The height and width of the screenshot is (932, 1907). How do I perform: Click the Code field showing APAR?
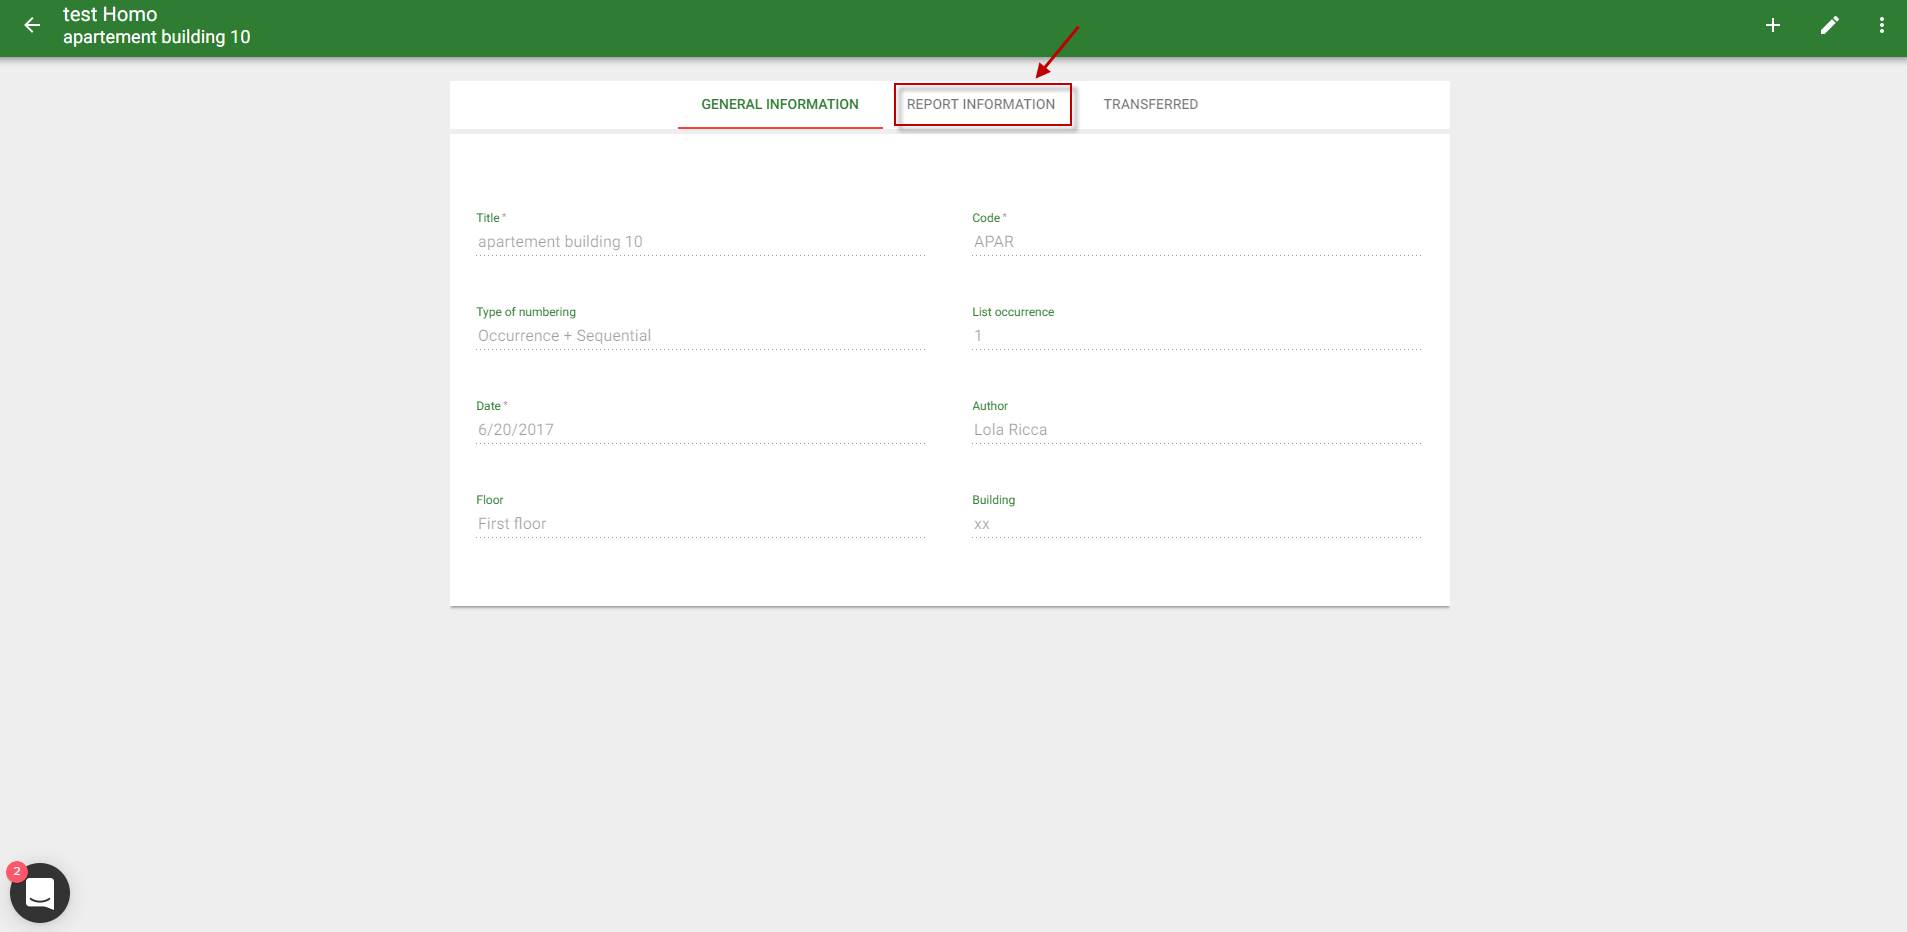tap(1196, 242)
